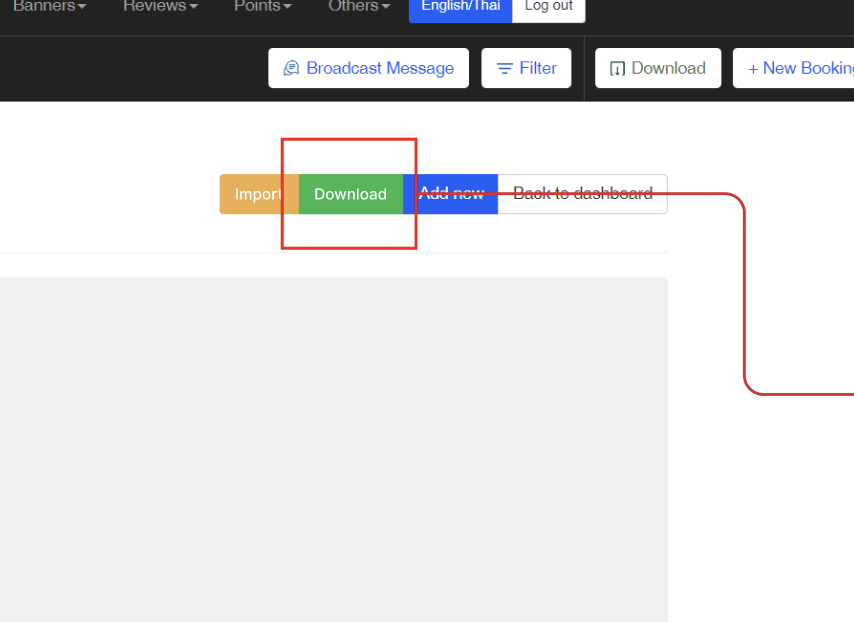Click the download icon in the top toolbar

coord(618,68)
